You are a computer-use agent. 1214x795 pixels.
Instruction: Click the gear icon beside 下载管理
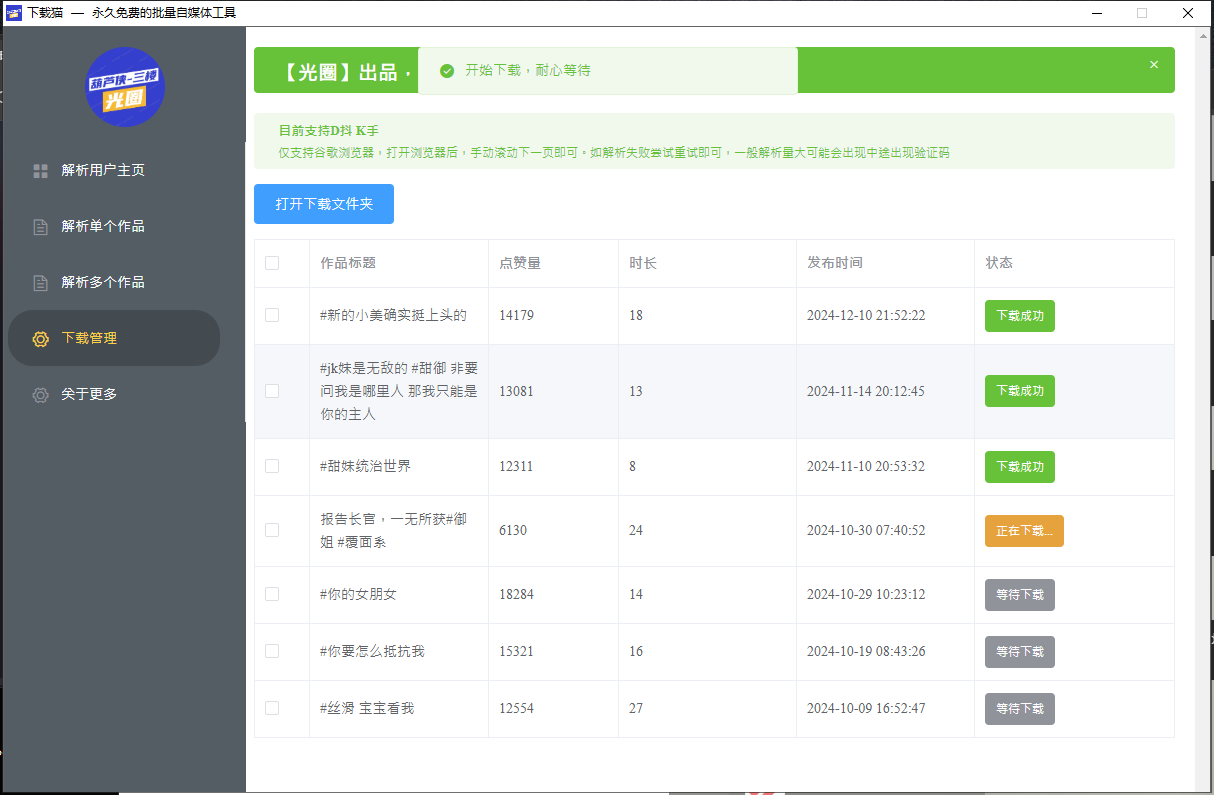coord(41,339)
